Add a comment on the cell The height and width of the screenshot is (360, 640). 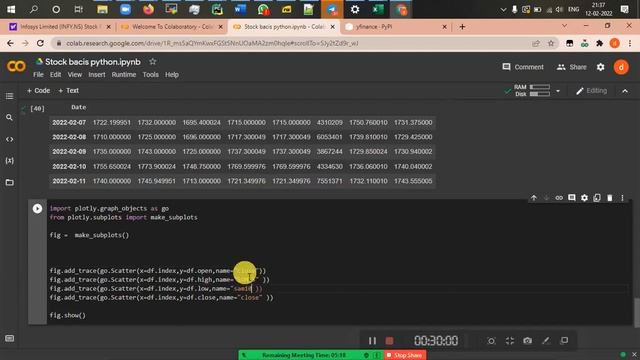[x=571, y=198]
